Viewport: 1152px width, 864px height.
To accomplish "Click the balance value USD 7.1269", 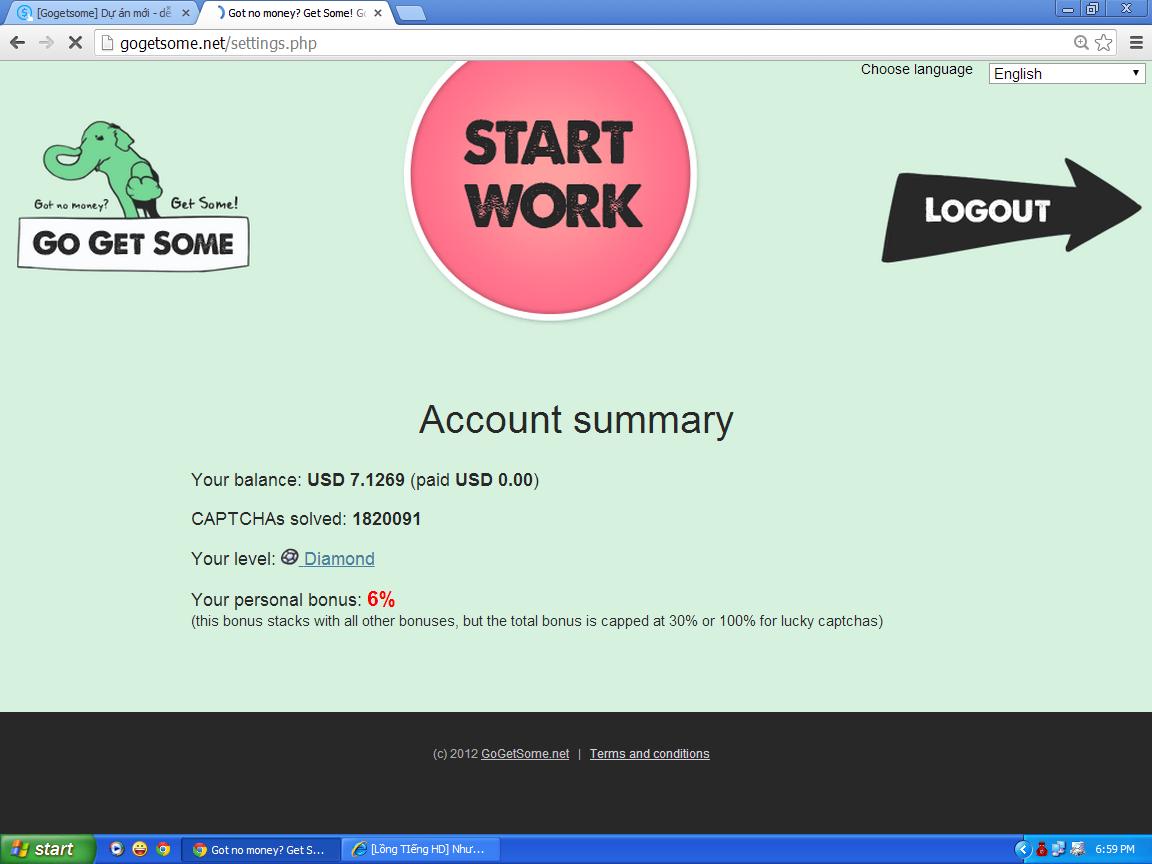I will click(x=356, y=480).
